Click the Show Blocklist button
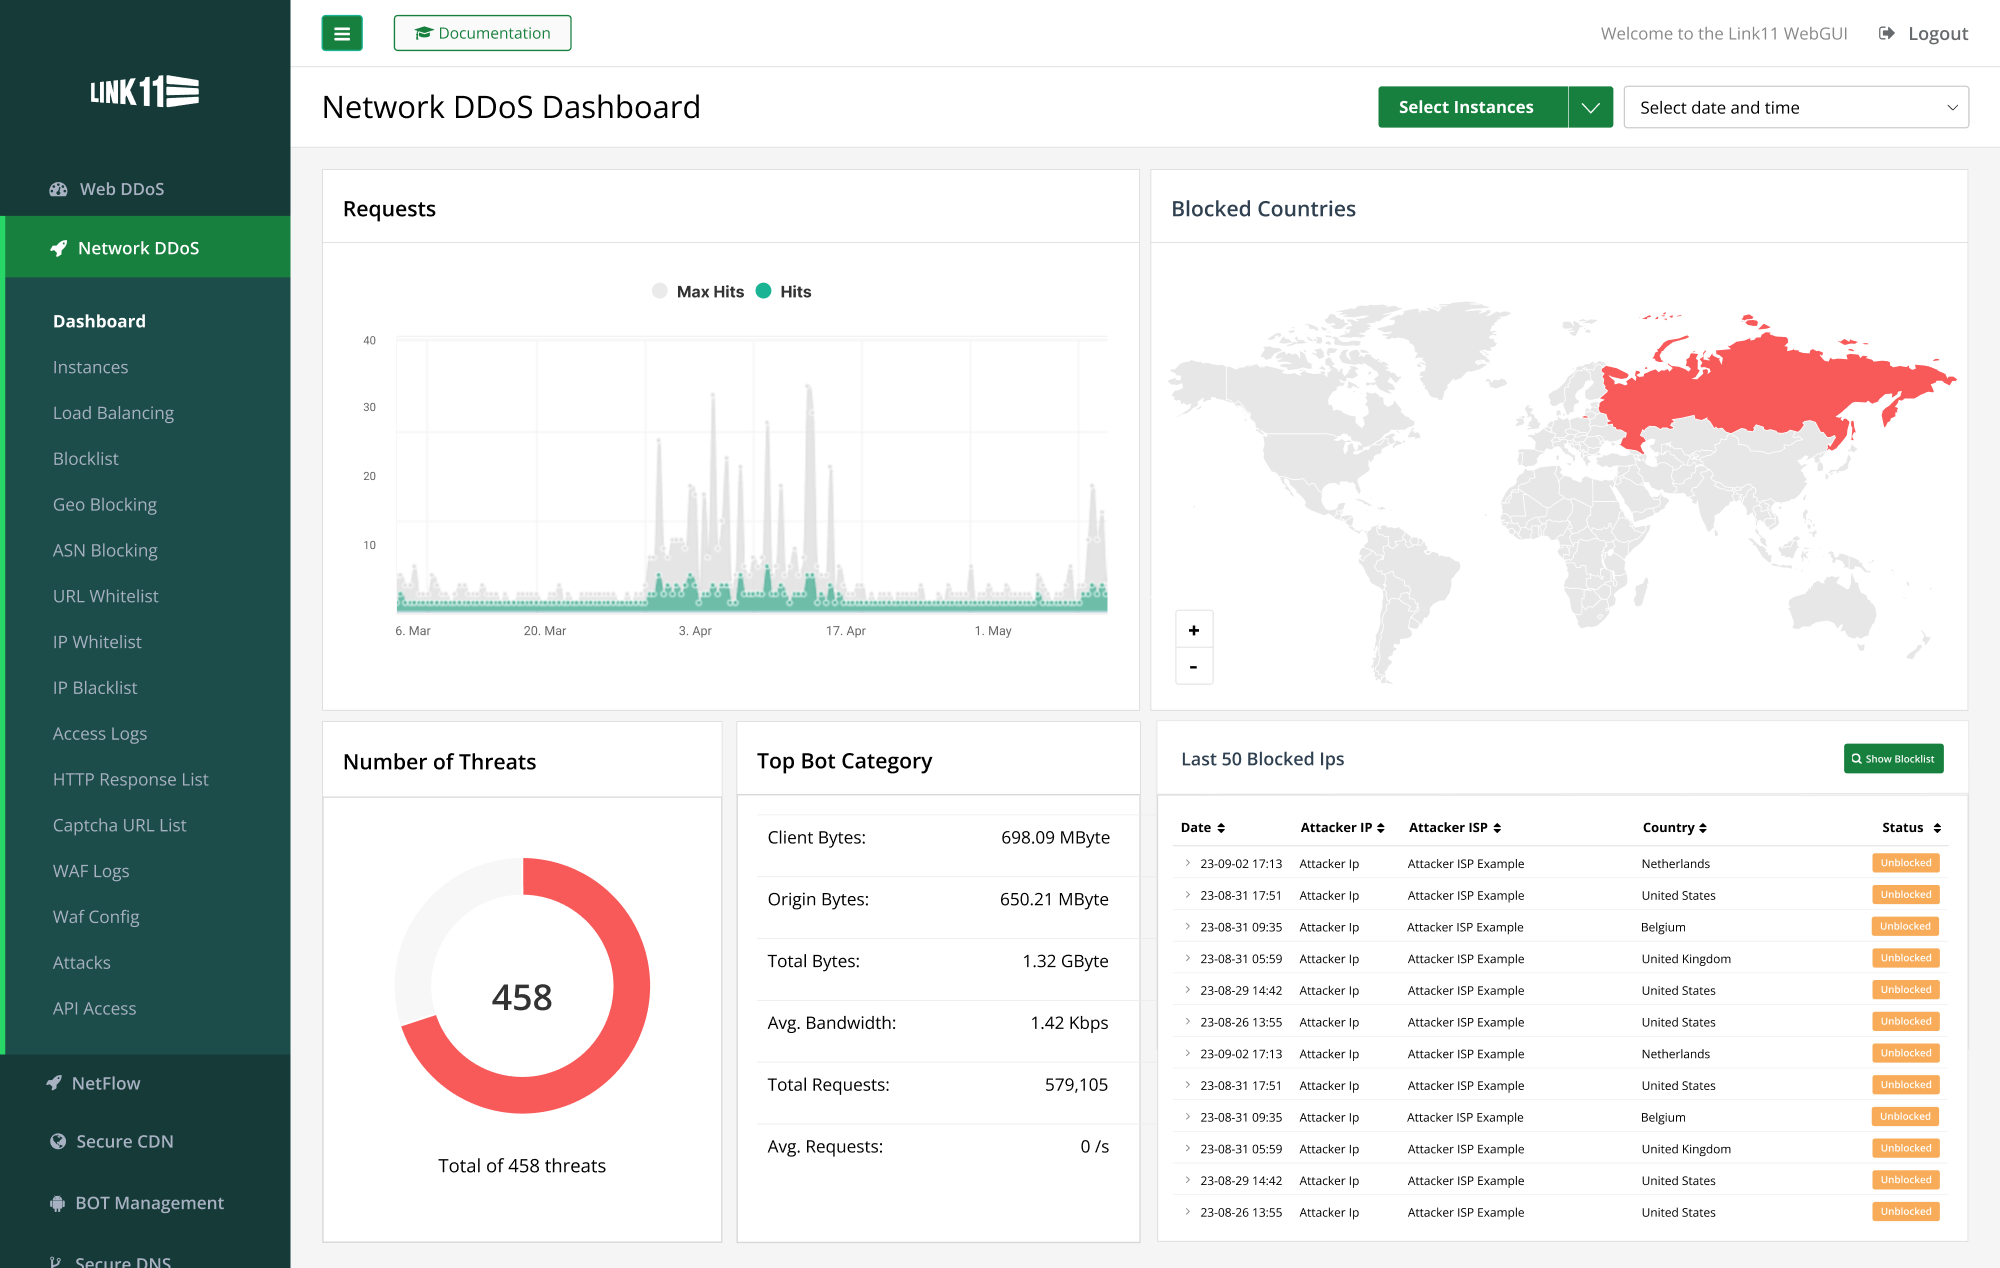Image resolution: width=2000 pixels, height=1268 pixels. [1893, 759]
